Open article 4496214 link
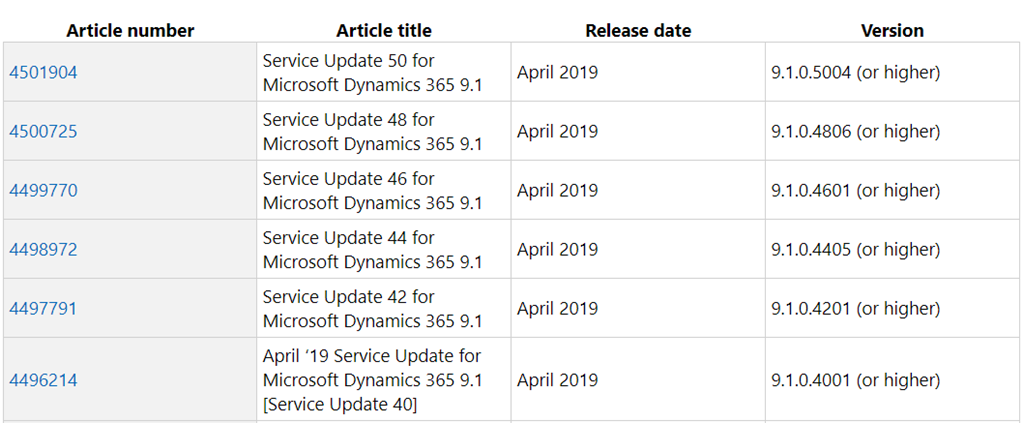The height and width of the screenshot is (423, 1024). click(43, 380)
